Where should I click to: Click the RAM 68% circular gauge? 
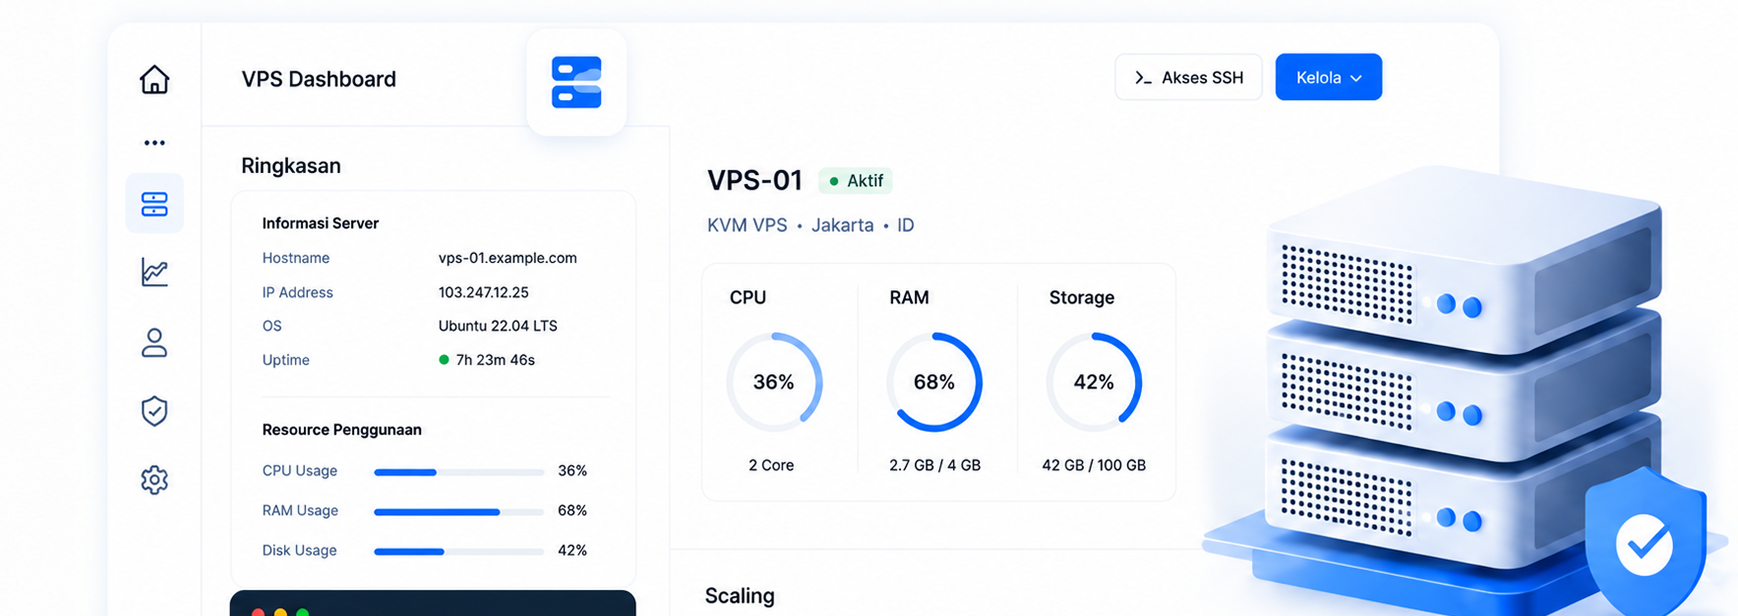point(934,382)
